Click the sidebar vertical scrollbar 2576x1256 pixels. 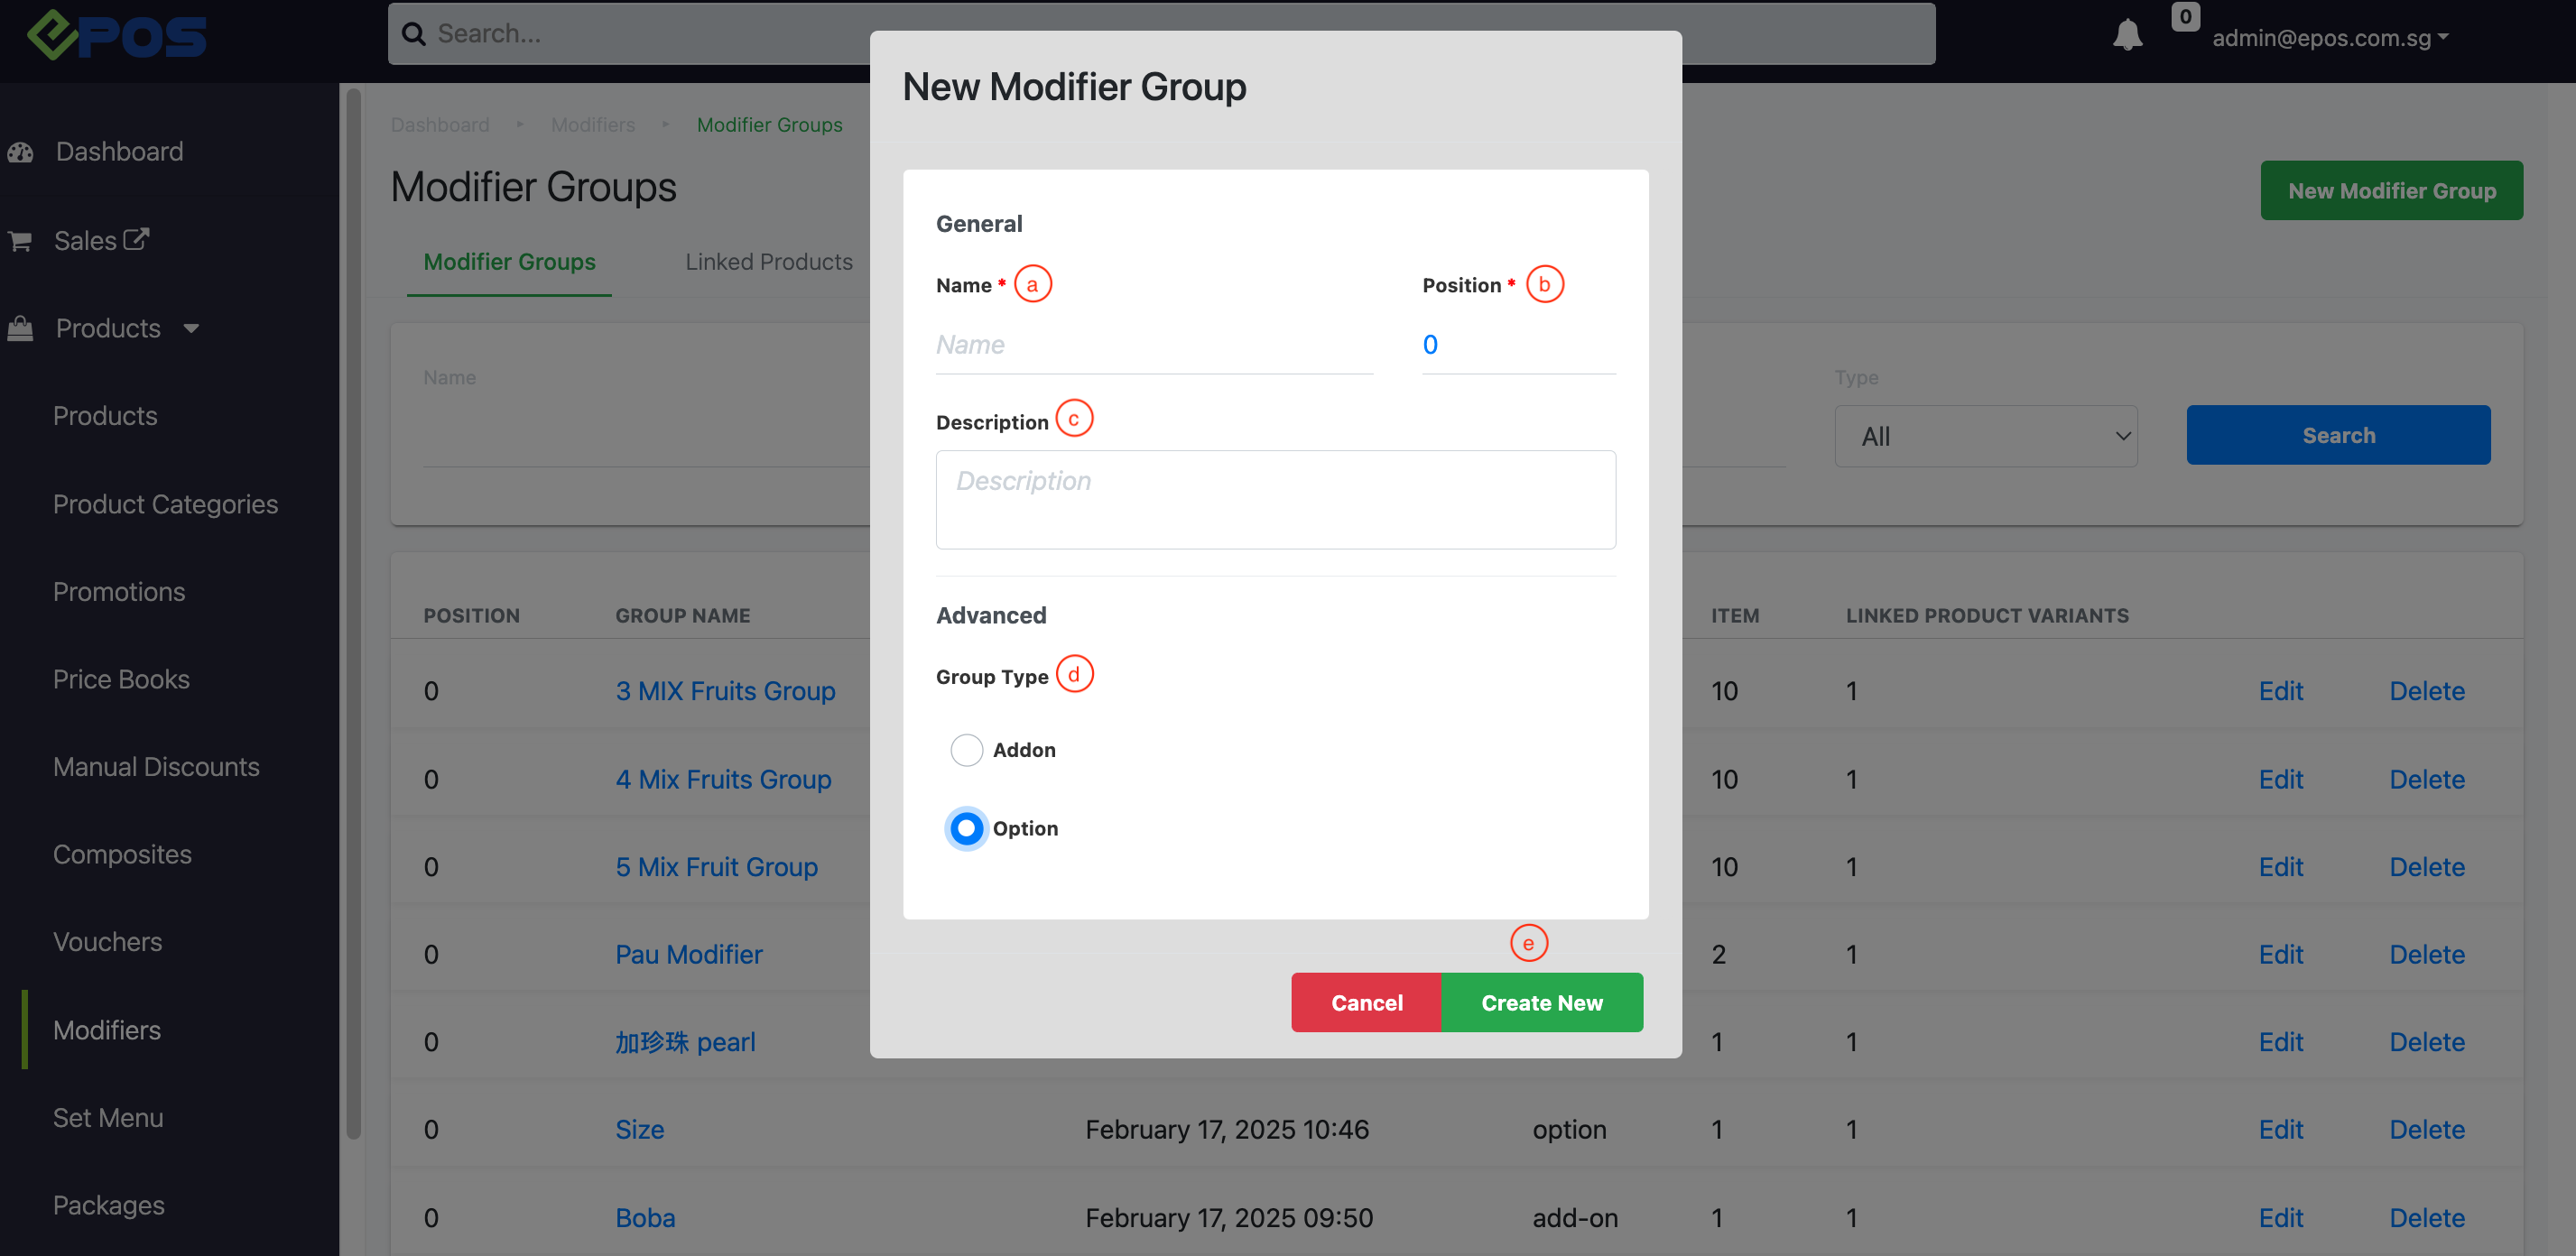tap(353, 614)
